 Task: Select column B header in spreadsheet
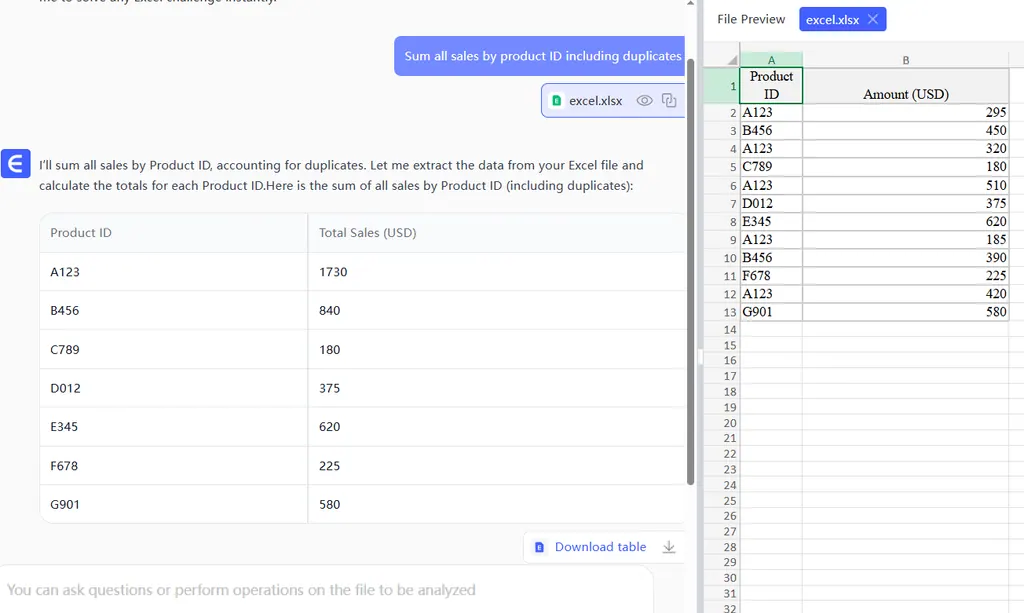coord(905,60)
